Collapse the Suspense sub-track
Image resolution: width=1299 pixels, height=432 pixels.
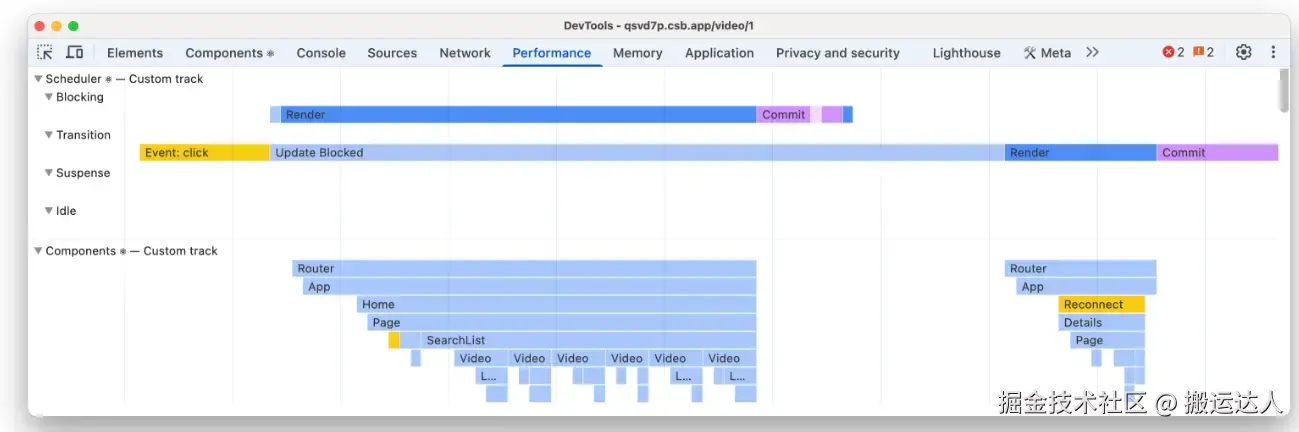[49, 173]
